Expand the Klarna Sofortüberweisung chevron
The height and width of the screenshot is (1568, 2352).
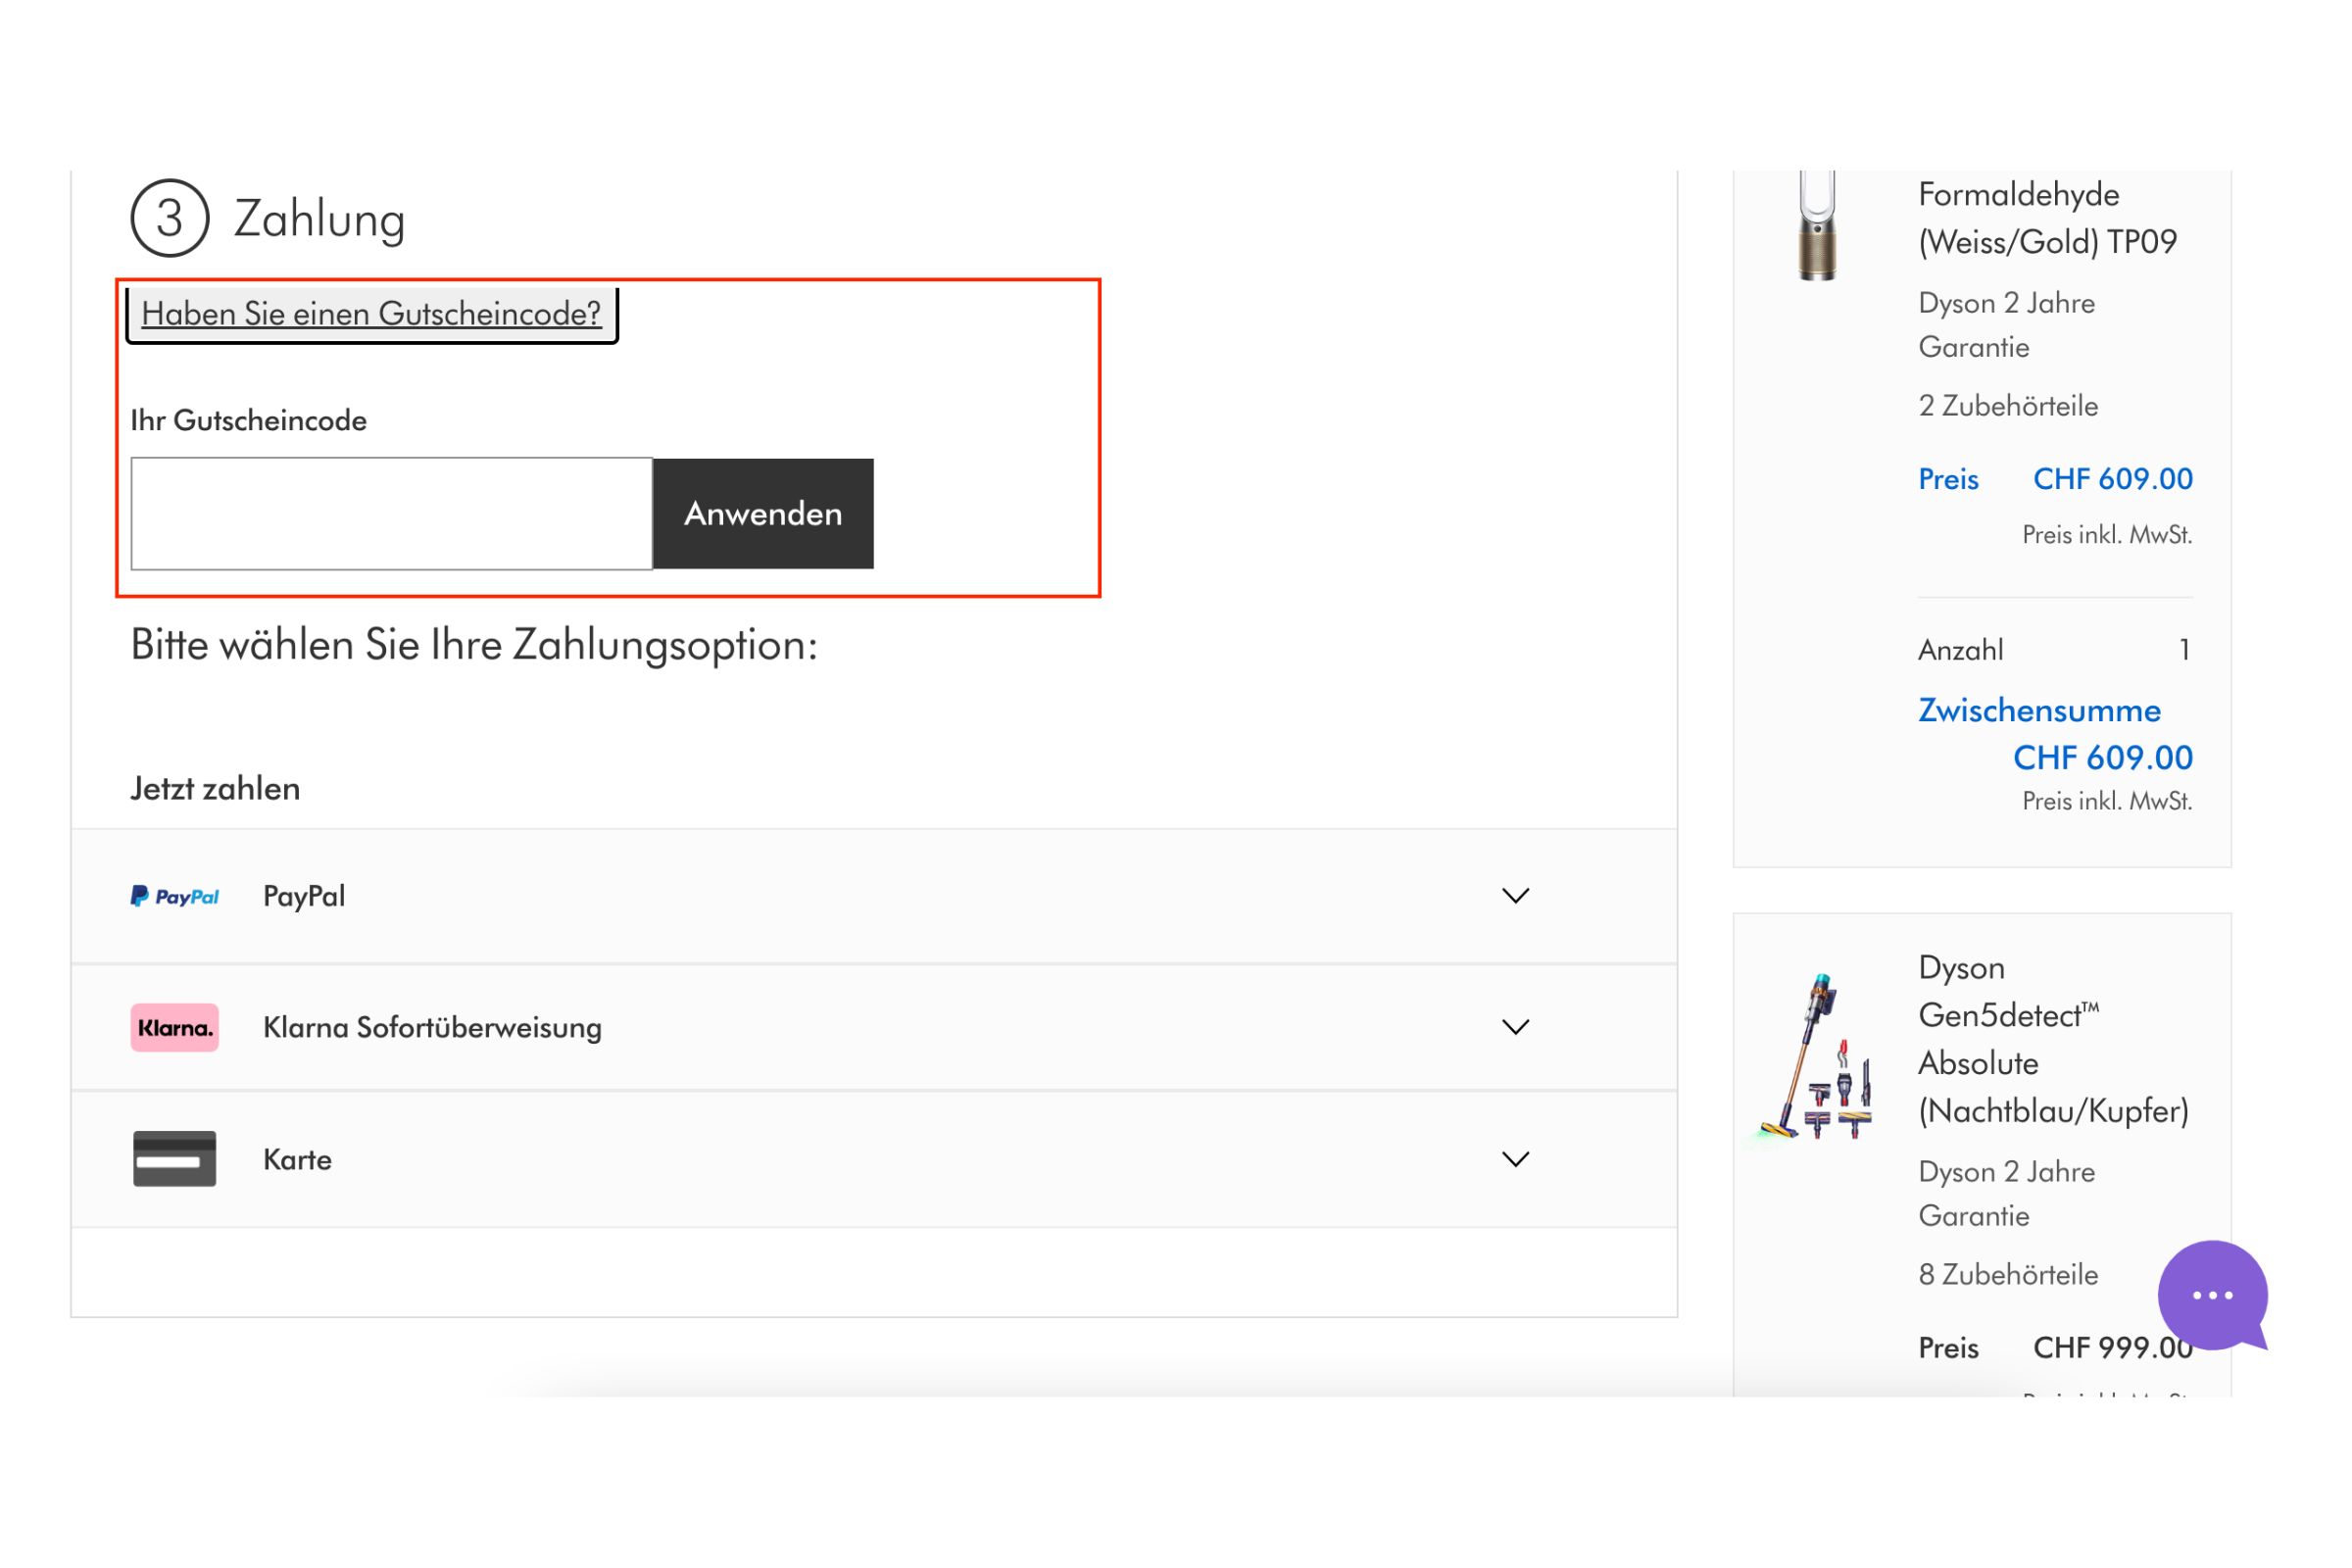pyautogui.click(x=1516, y=1027)
